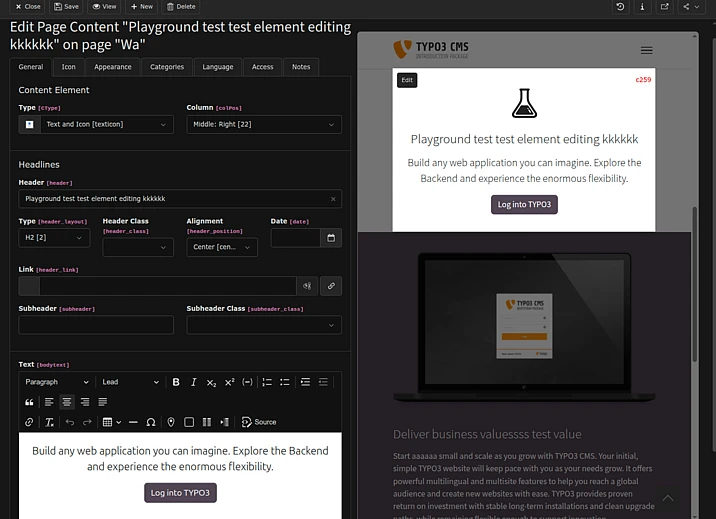Open the header Alignment dropdown

(x=222, y=247)
